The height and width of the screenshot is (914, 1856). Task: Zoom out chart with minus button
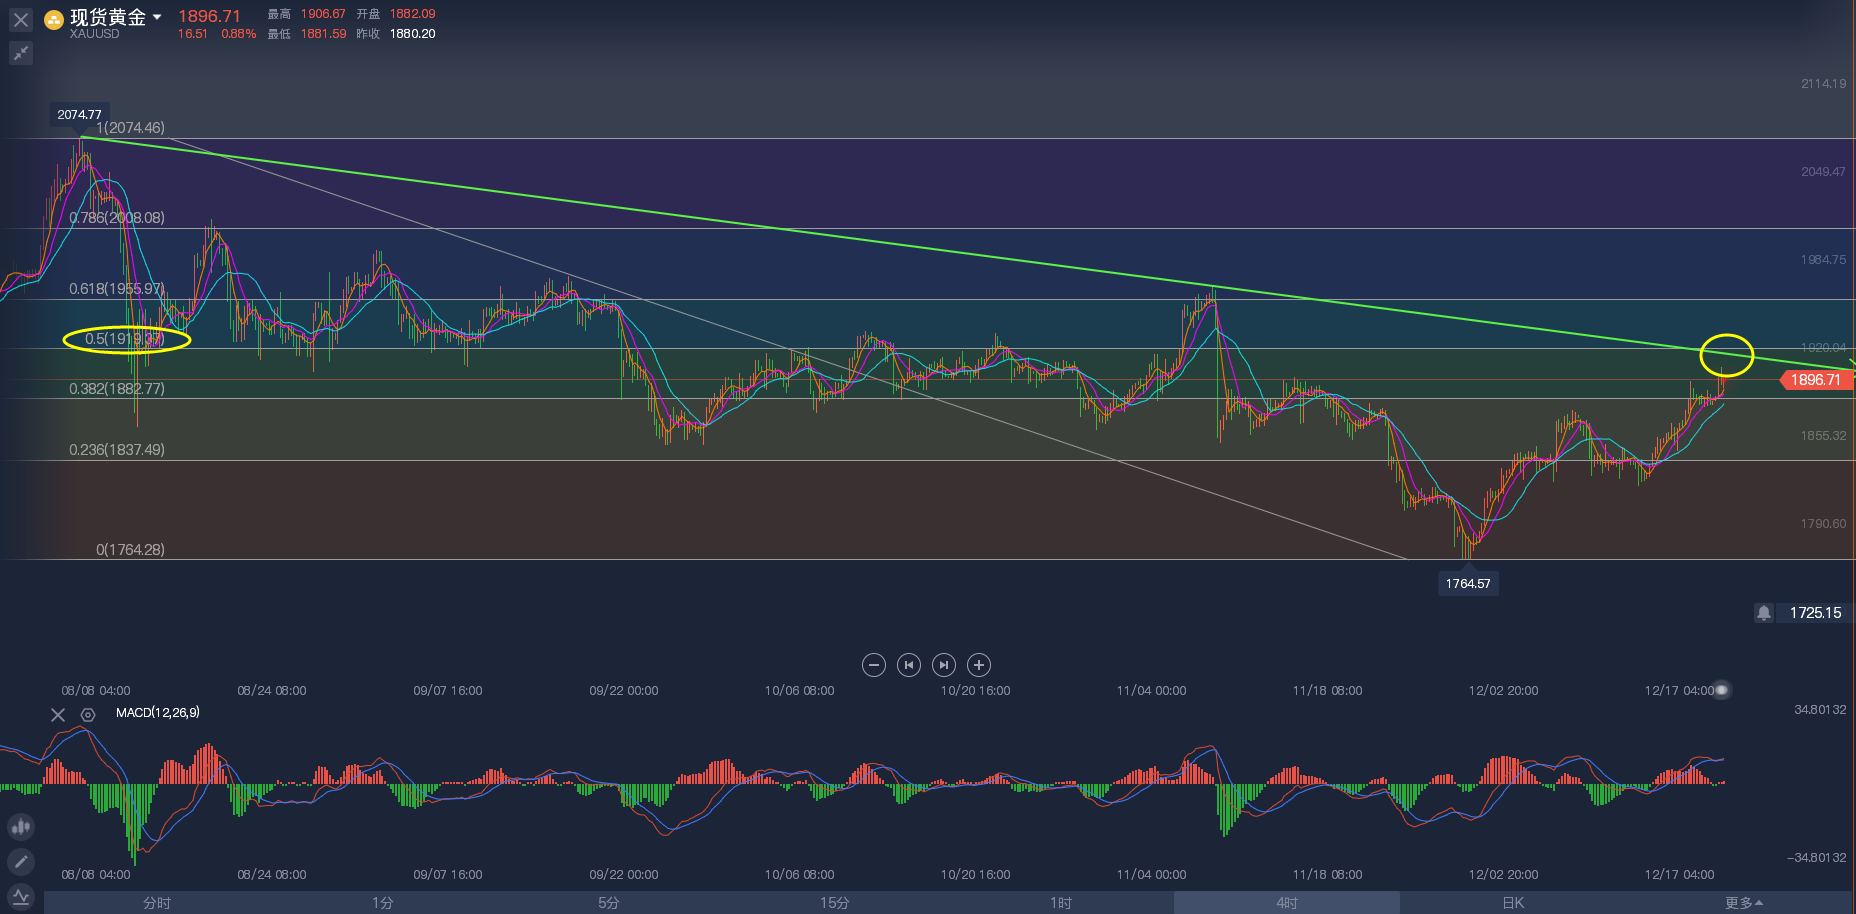[873, 665]
